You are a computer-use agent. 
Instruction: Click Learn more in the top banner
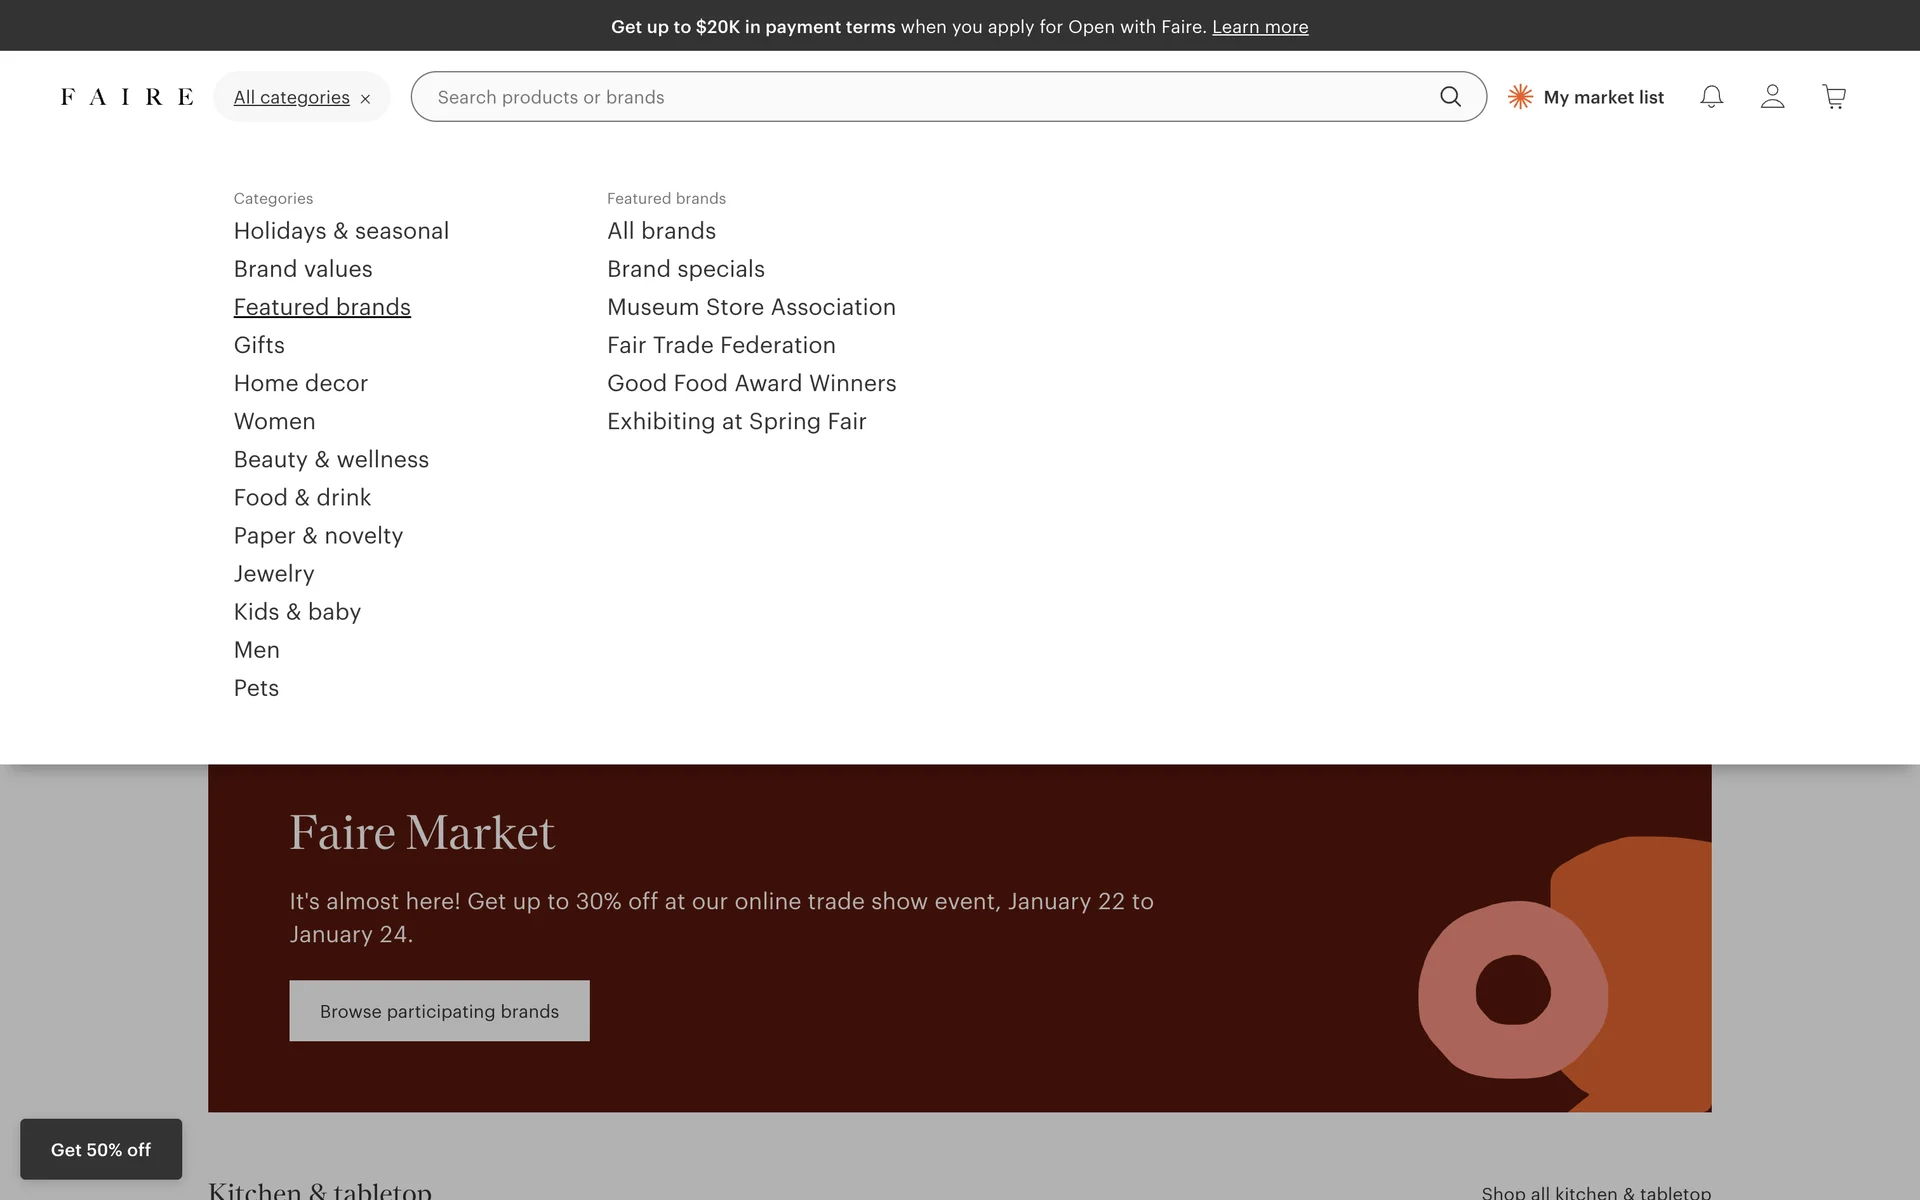pyautogui.click(x=1259, y=27)
